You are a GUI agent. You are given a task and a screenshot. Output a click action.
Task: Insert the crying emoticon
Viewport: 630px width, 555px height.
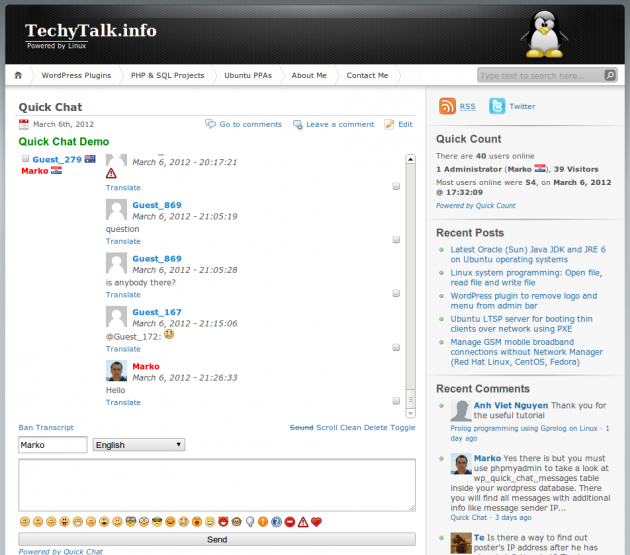(x=184, y=522)
